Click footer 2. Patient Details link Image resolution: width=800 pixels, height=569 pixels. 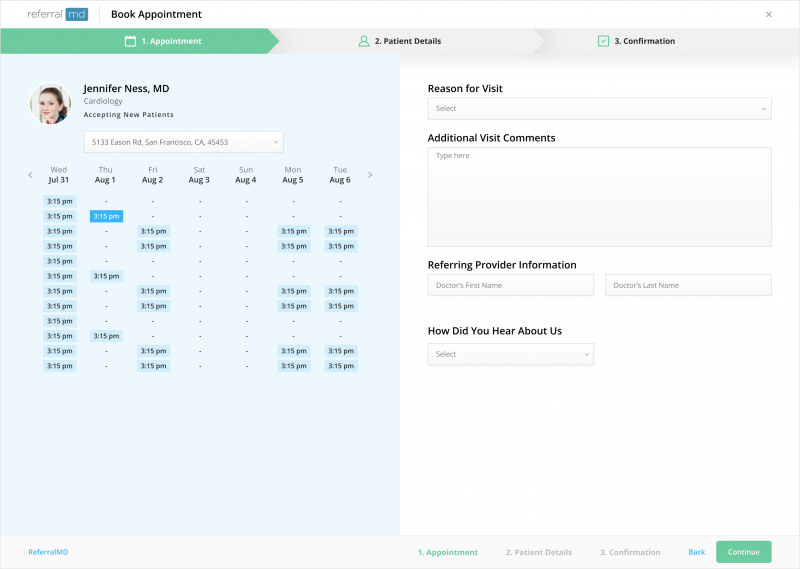tap(539, 552)
